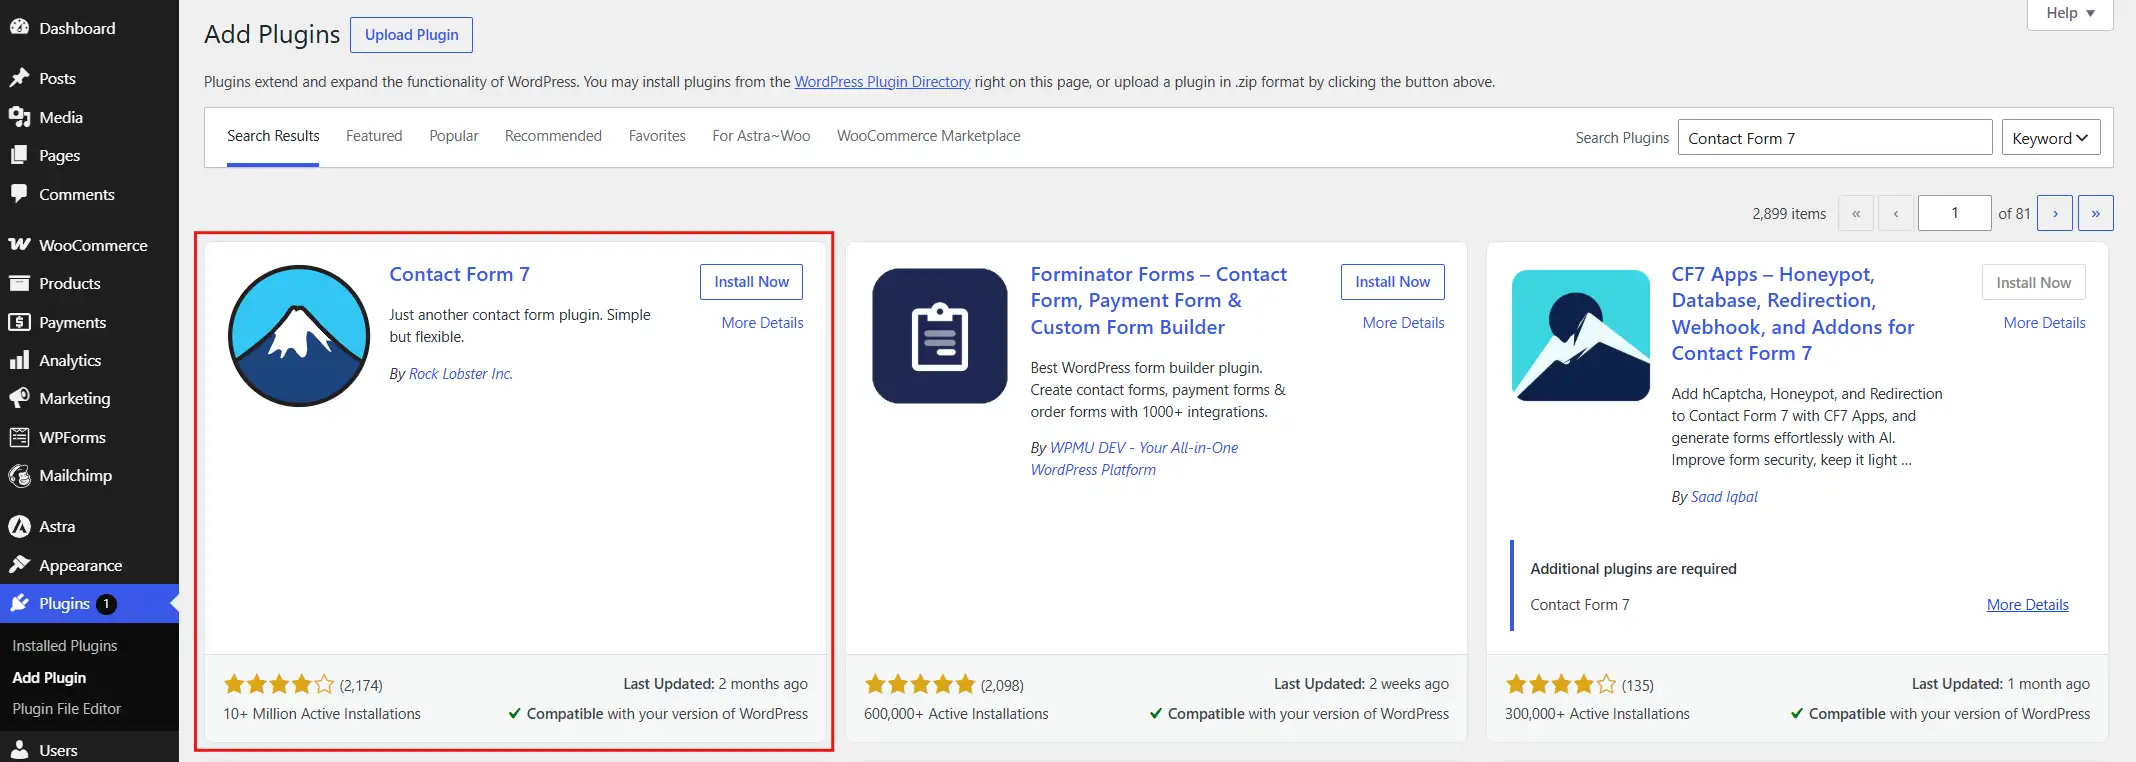2136x762 pixels.
Task: Open More Details for Contact Form 7
Action: point(762,323)
